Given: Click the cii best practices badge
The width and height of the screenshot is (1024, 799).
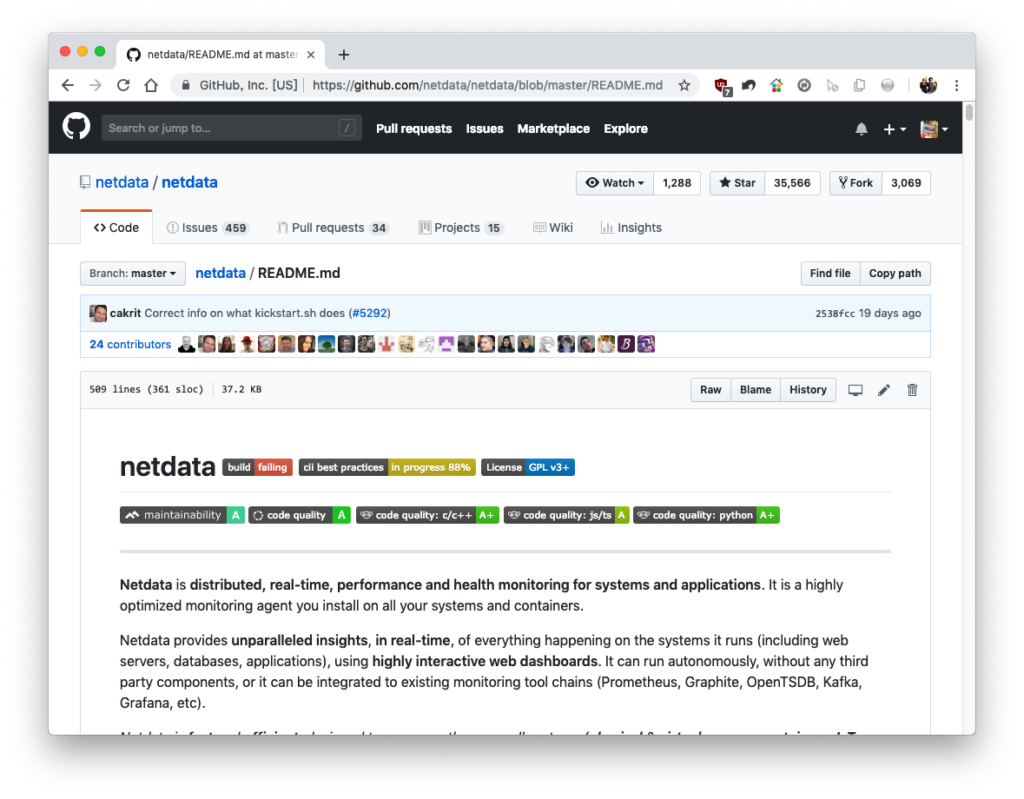Looking at the screenshot, I should click(387, 467).
